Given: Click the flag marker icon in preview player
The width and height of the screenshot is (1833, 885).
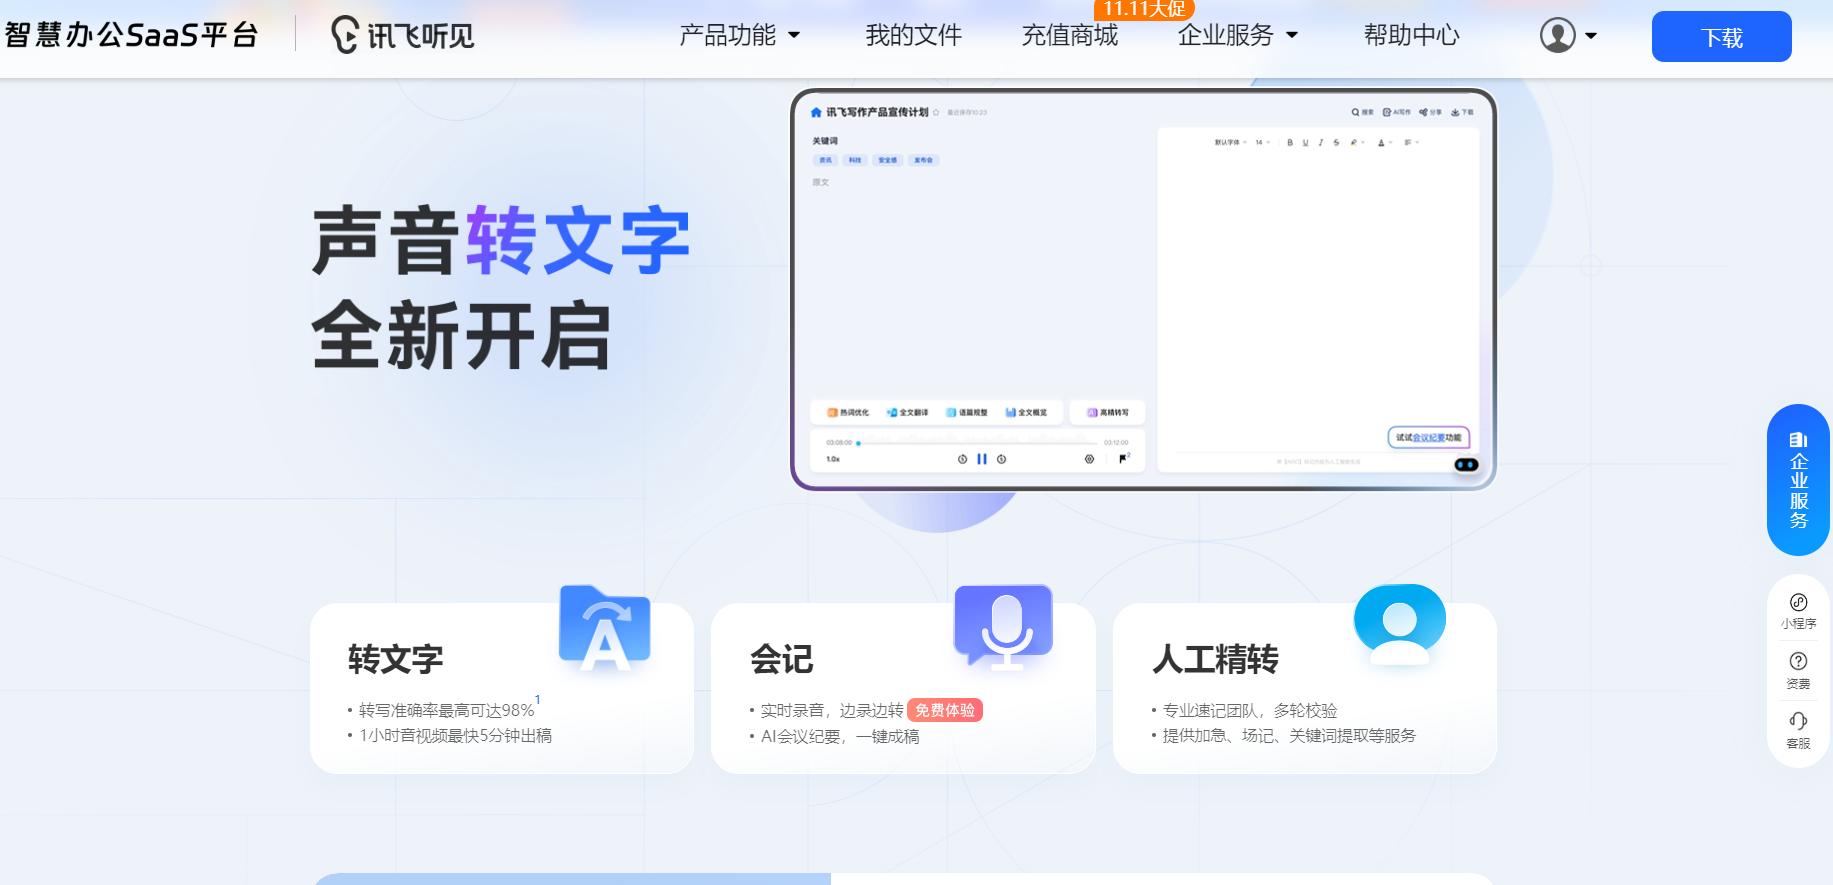Looking at the screenshot, I should (x=1124, y=458).
